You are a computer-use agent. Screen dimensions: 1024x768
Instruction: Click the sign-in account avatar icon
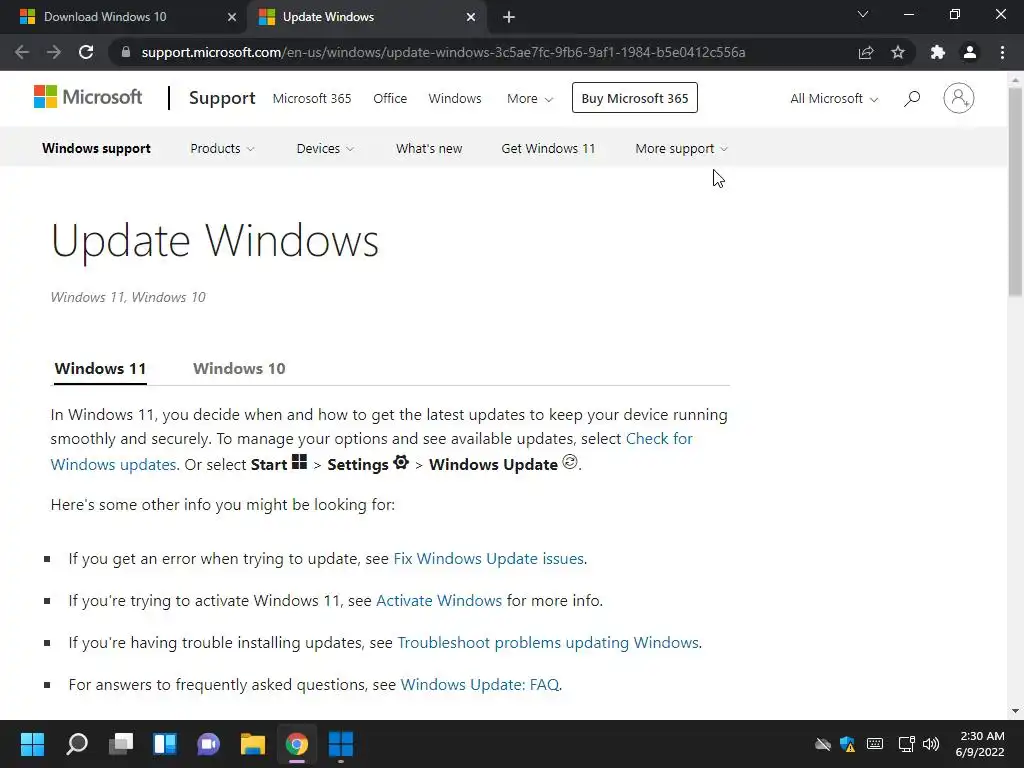pos(958,98)
